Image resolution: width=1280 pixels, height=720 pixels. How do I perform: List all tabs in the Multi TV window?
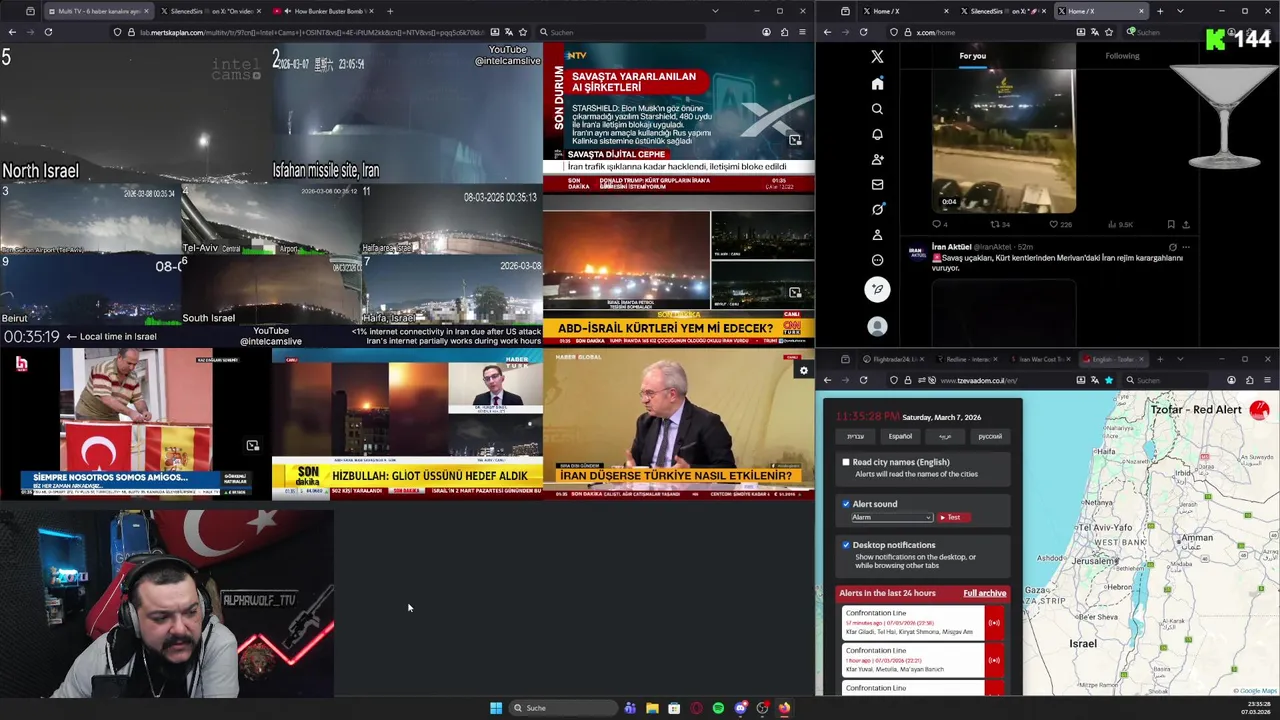click(x=715, y=11)
